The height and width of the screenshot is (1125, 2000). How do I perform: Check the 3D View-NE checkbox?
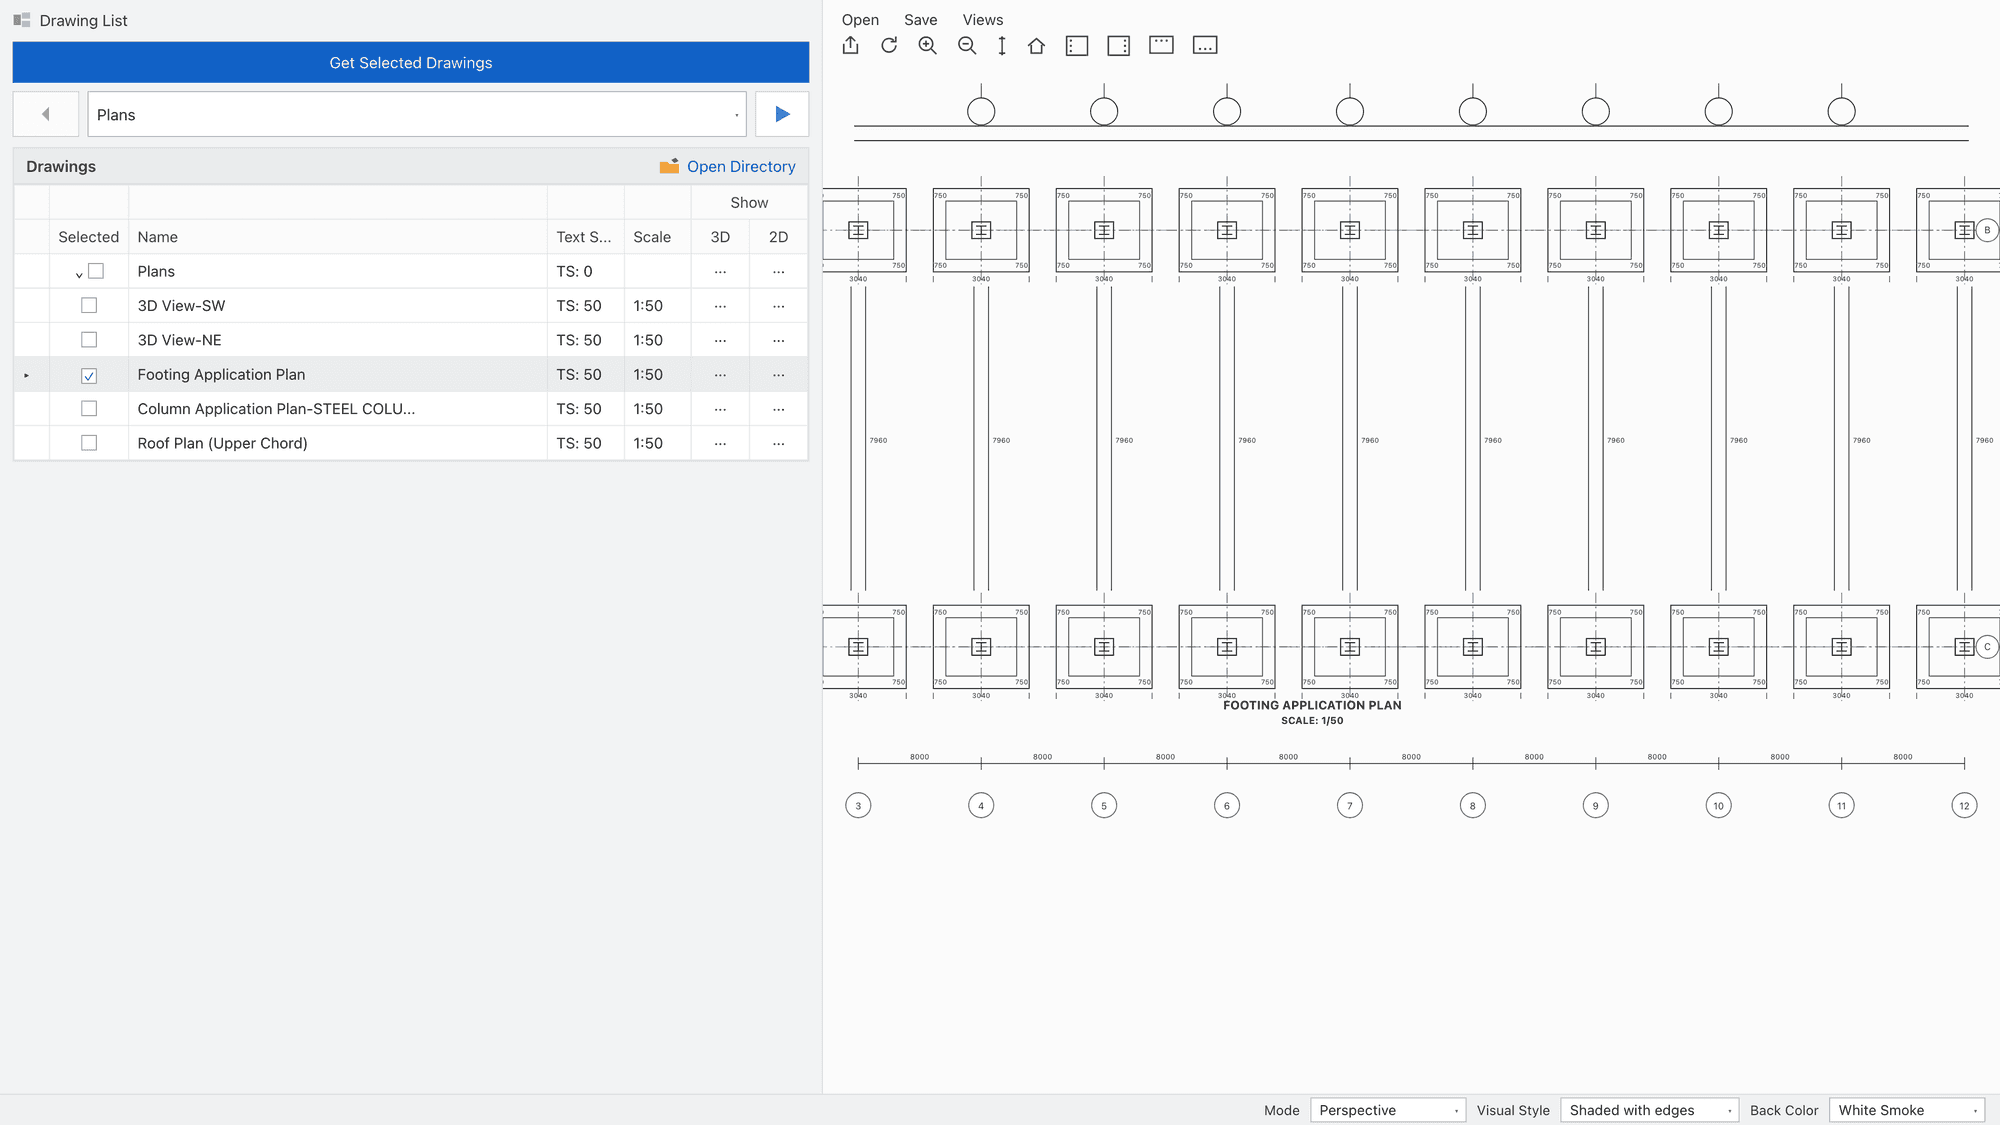coord(89,340)
